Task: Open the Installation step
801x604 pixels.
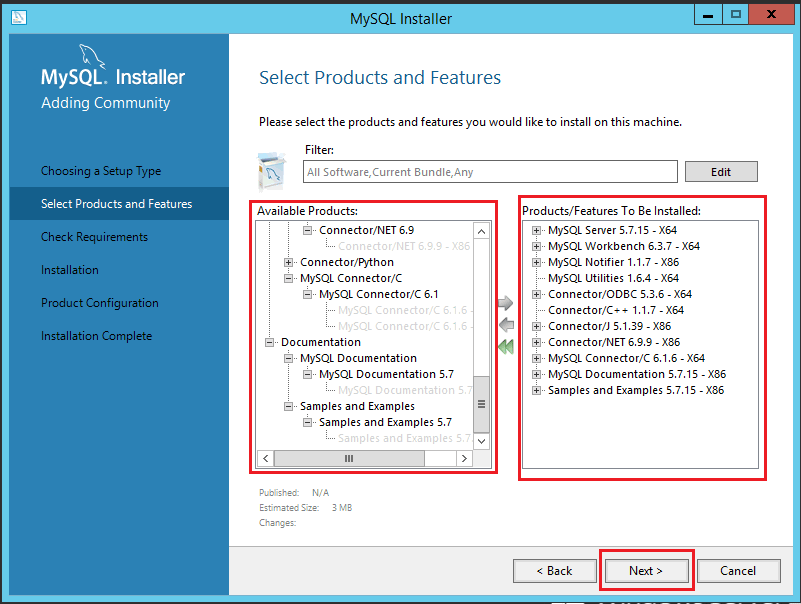Action: (x=70, y=270)
